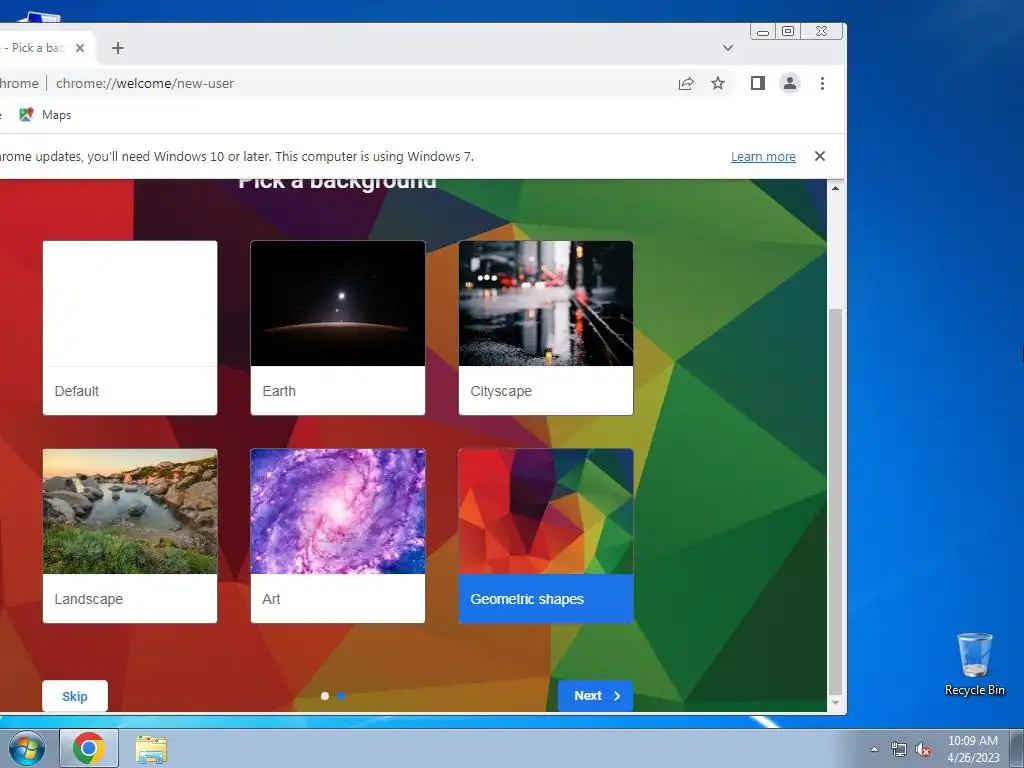Select the Default background card
The height and width of the screenshot is (768, 1024).
(x=130, y=328)
